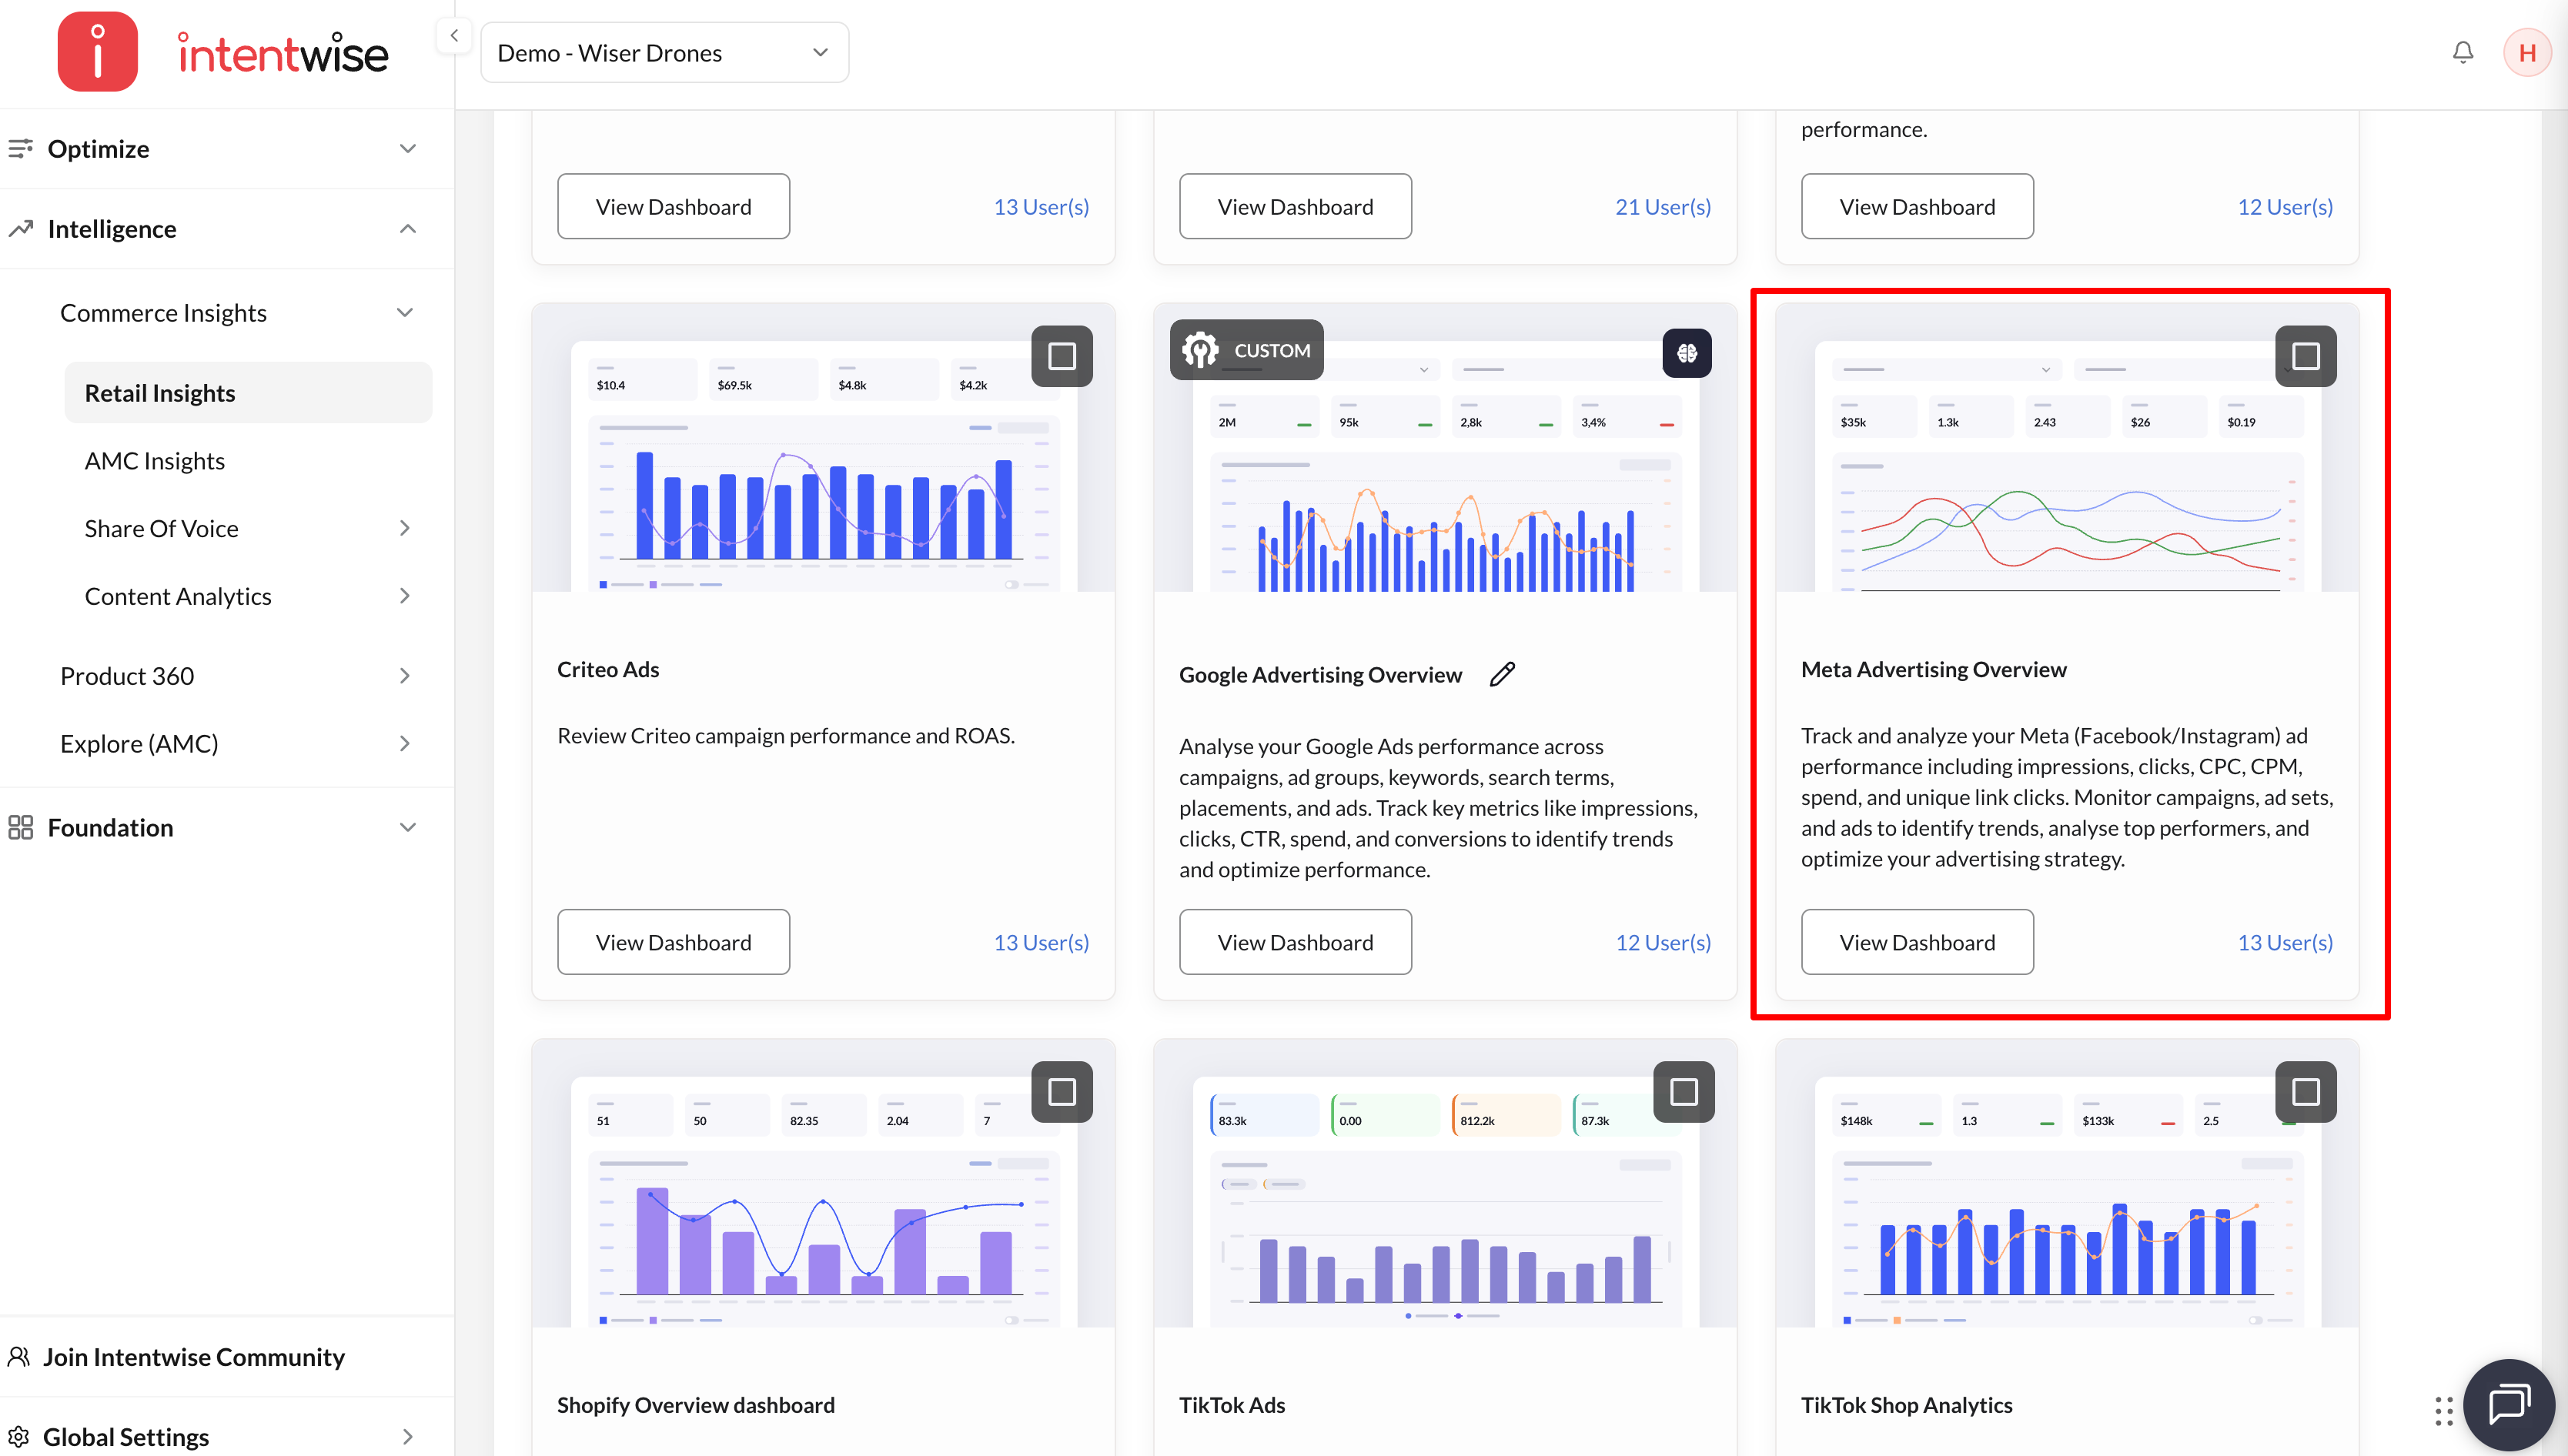Open the Demo - Wiser Drones account dropdown
The height and width of the screenshot is (1456, 2568).
pyautogui.click(x=665, y=53)
